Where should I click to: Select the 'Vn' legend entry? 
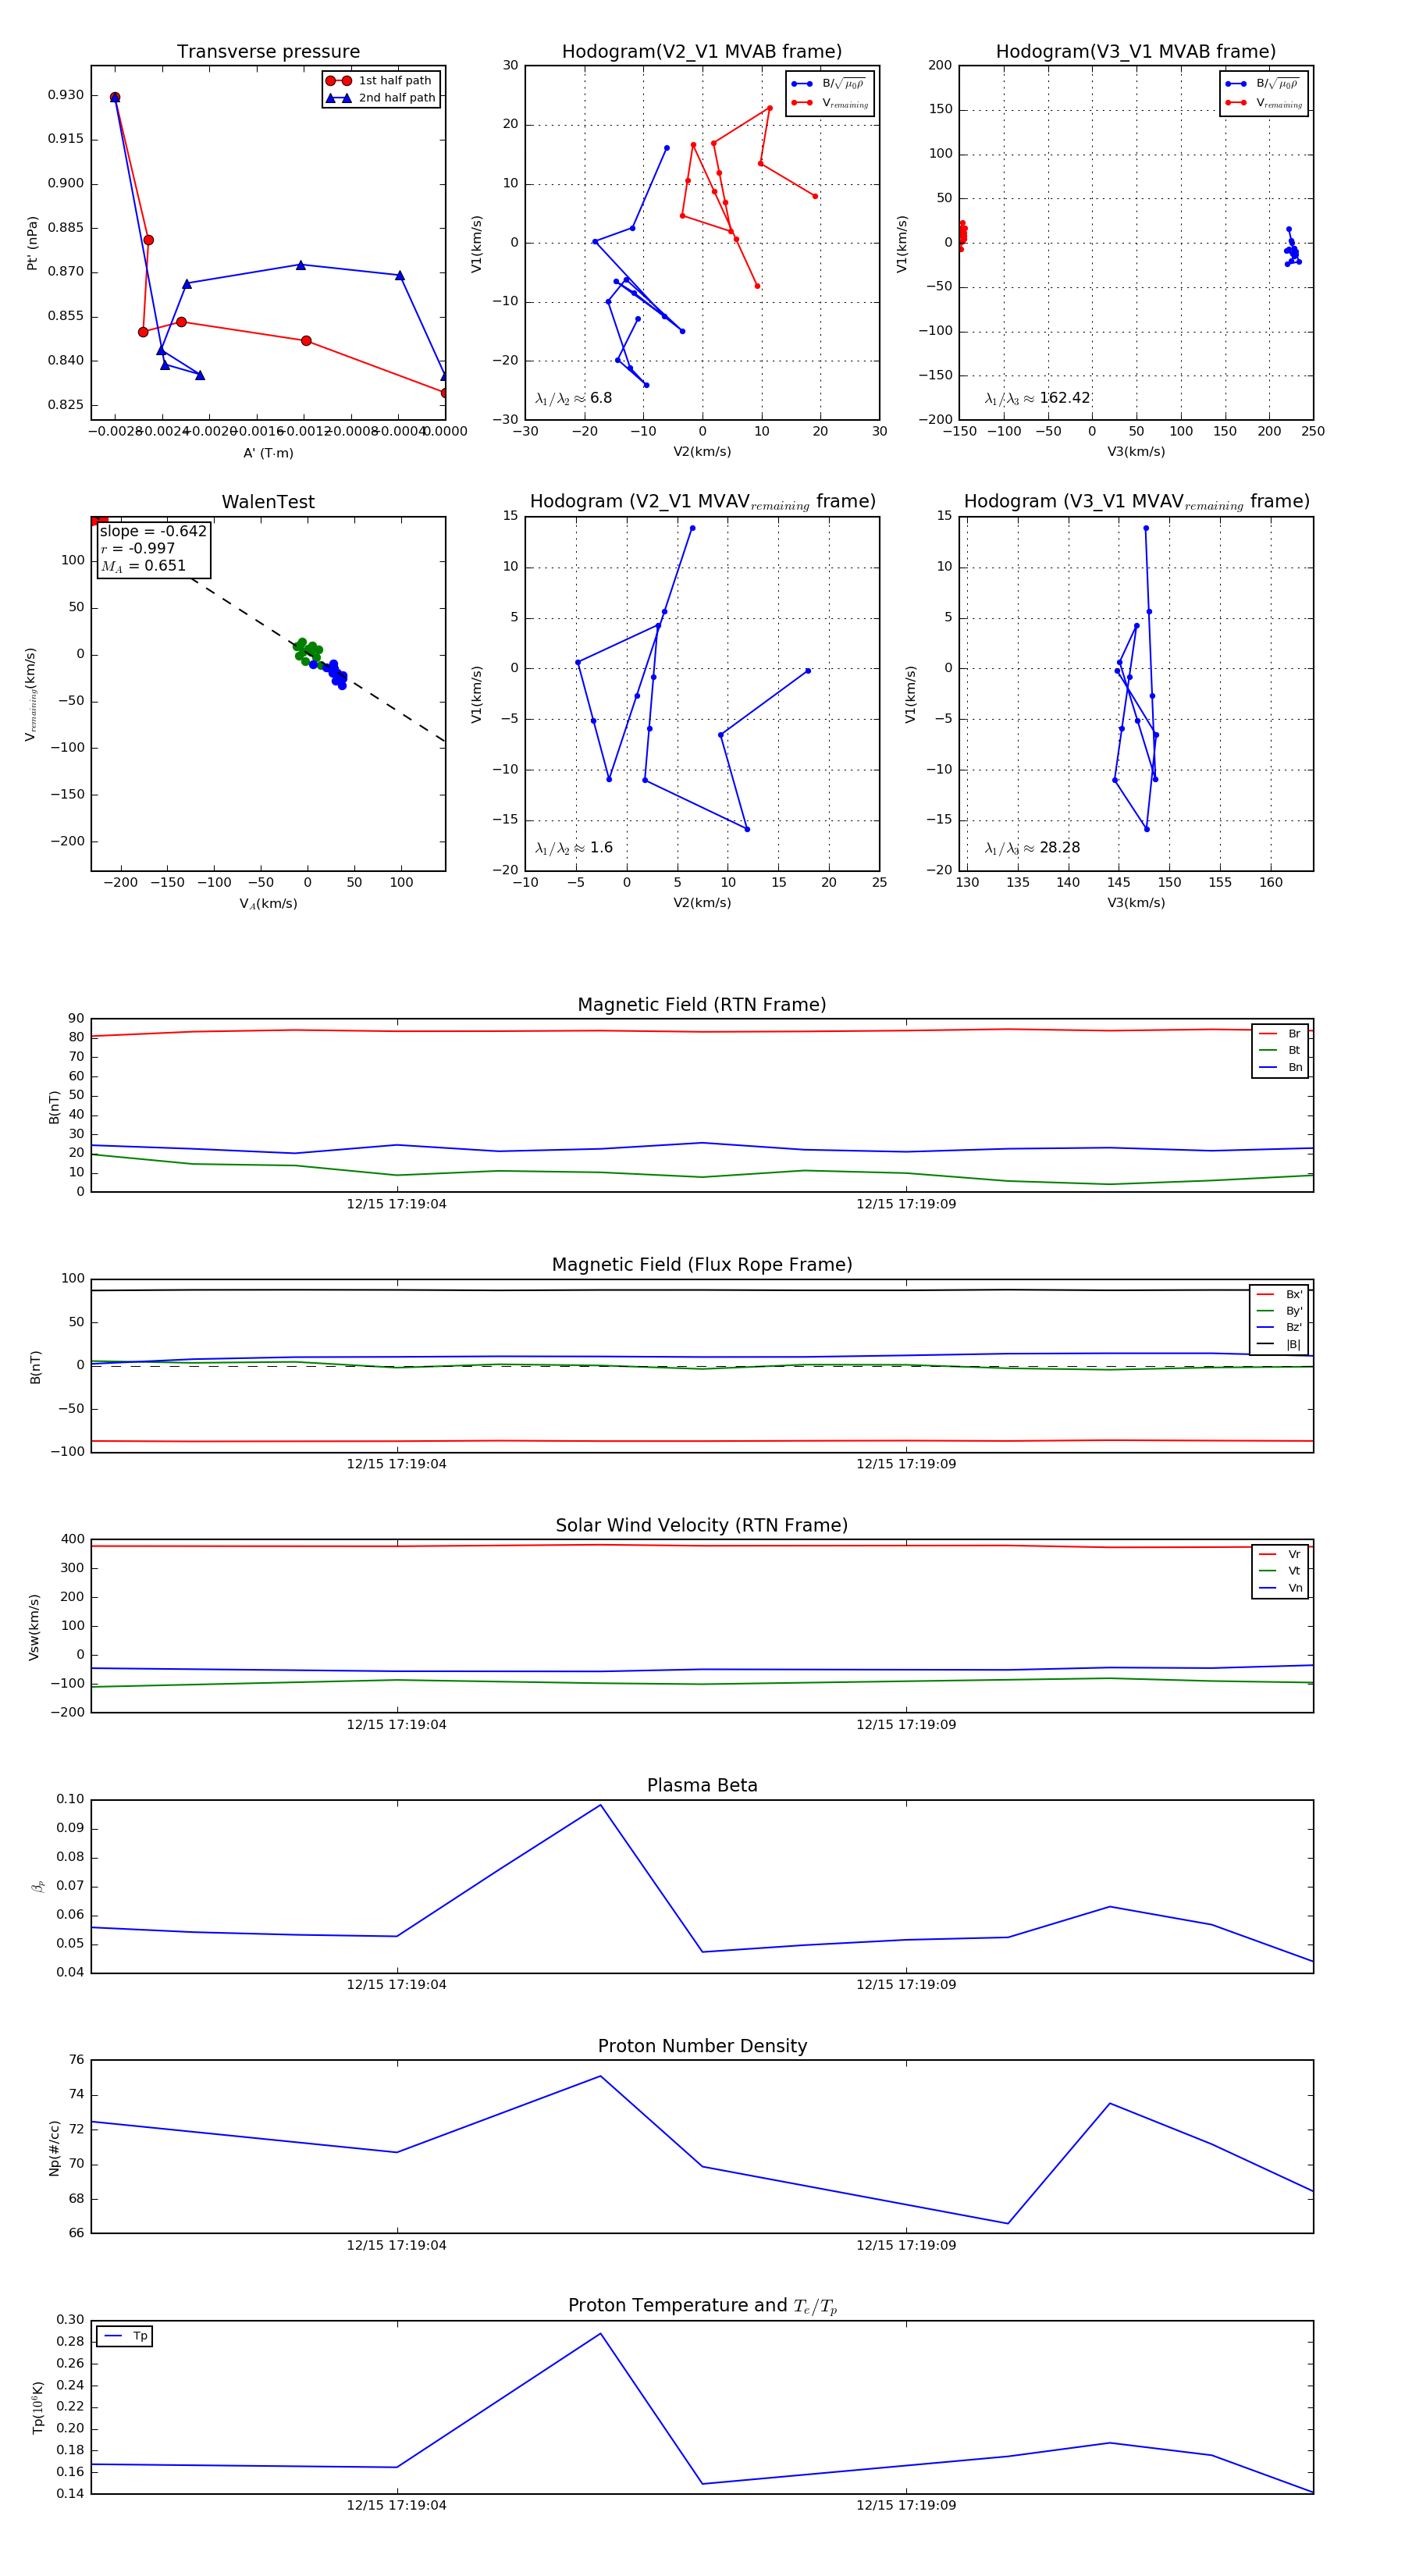(x=1281, y=1588)
